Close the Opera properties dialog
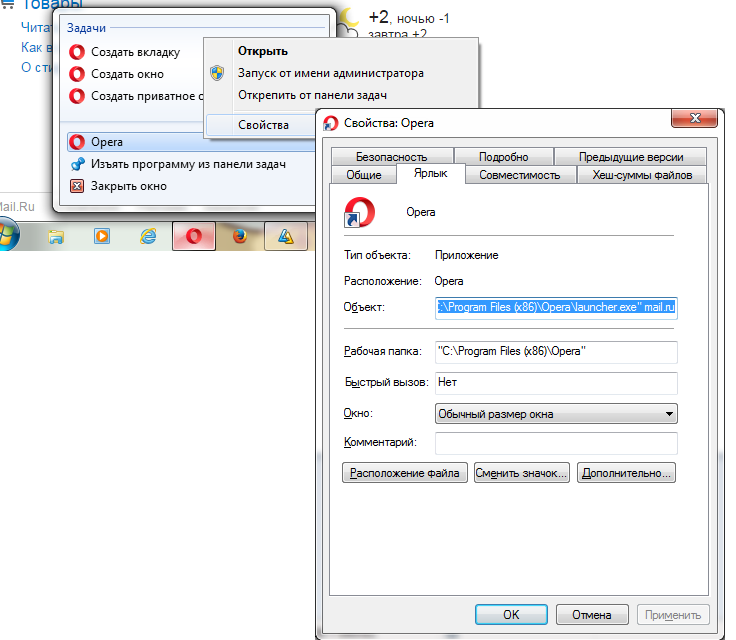 point(695,118)
